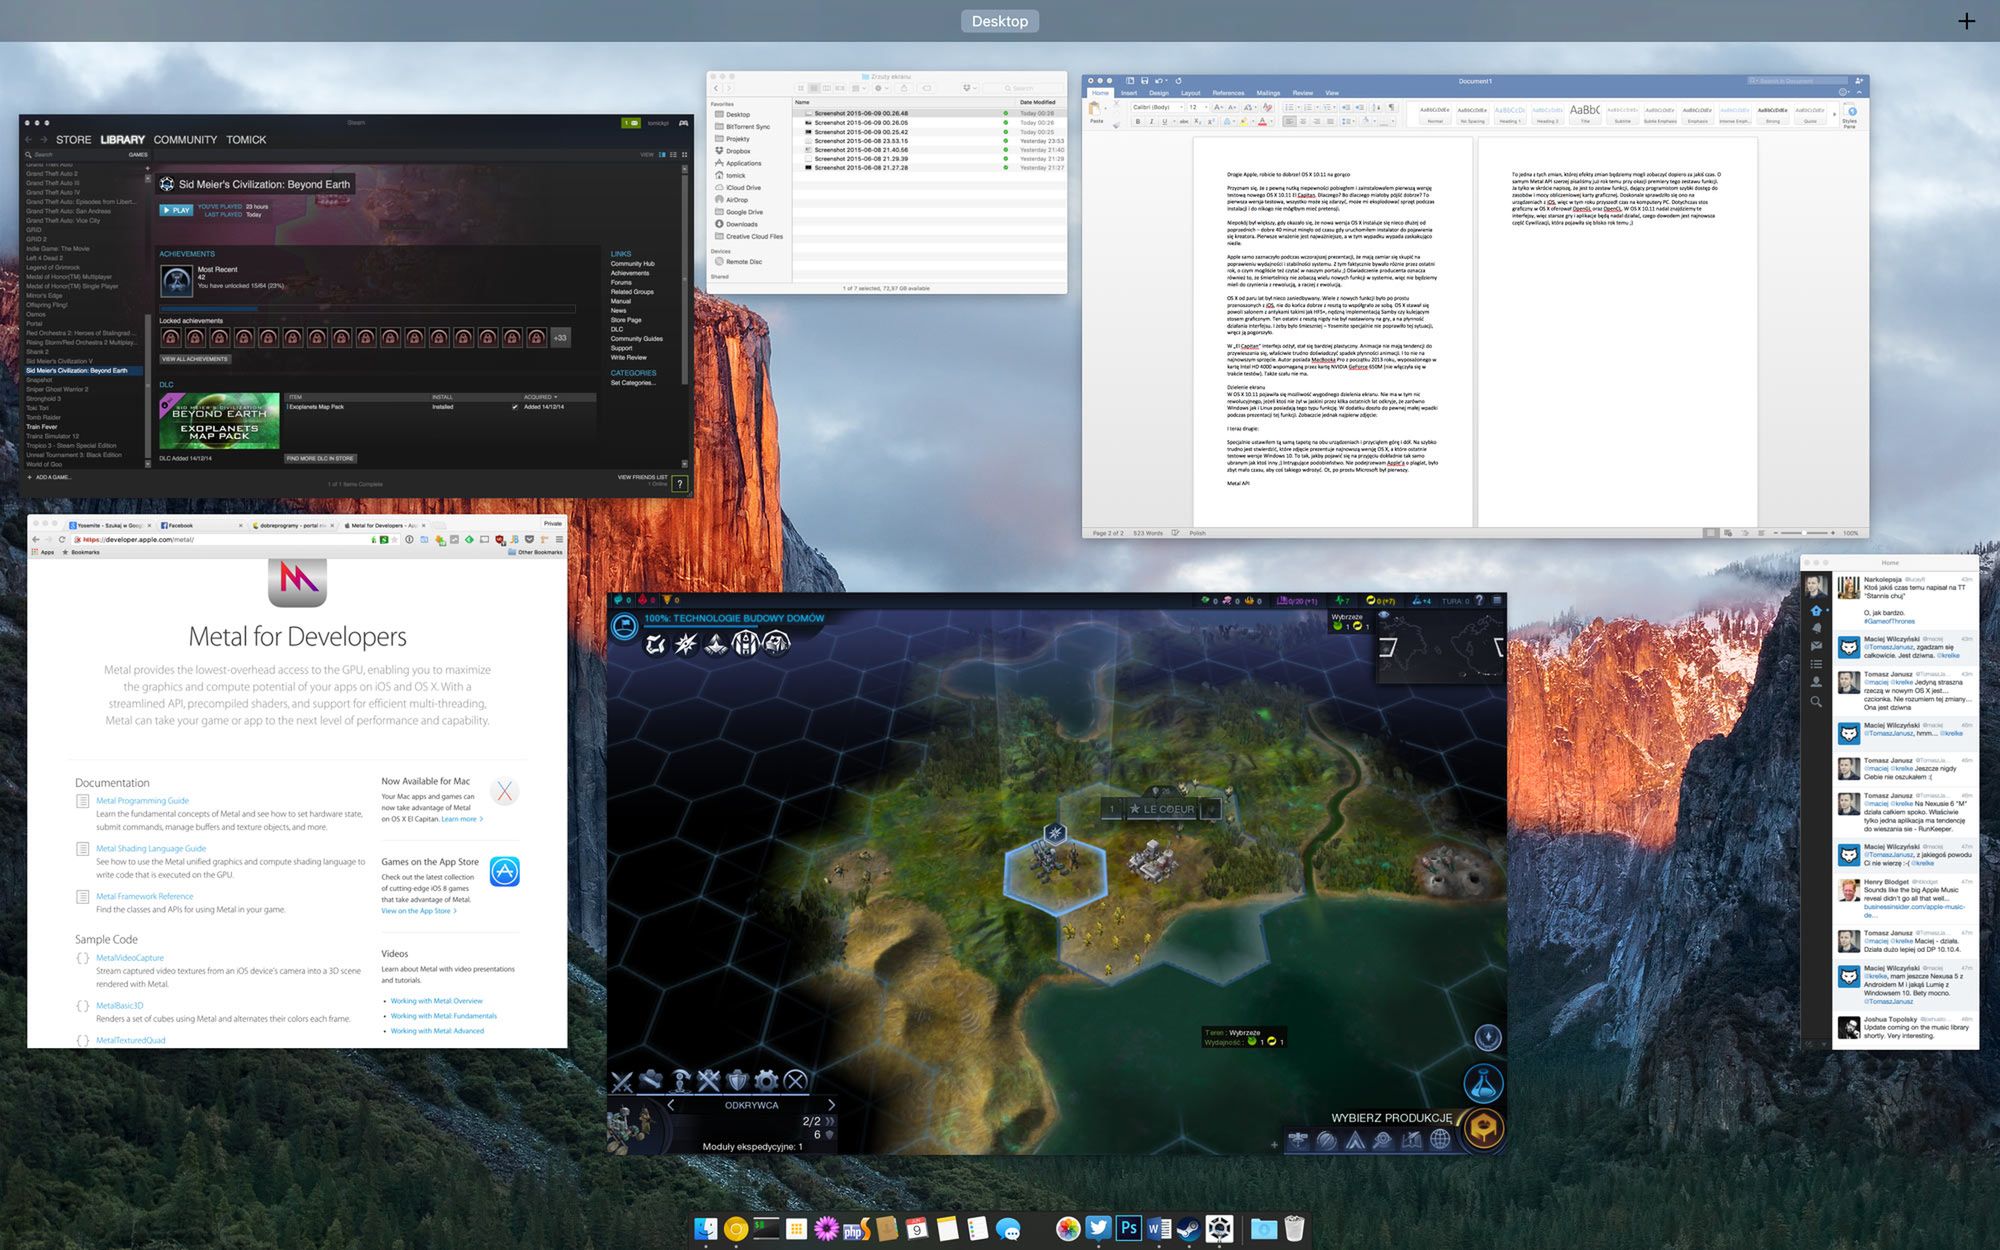This screenshot has height=1250, width=2000.
Task: Switch to the Insert tab in Word
Action: click(1128, 93)
